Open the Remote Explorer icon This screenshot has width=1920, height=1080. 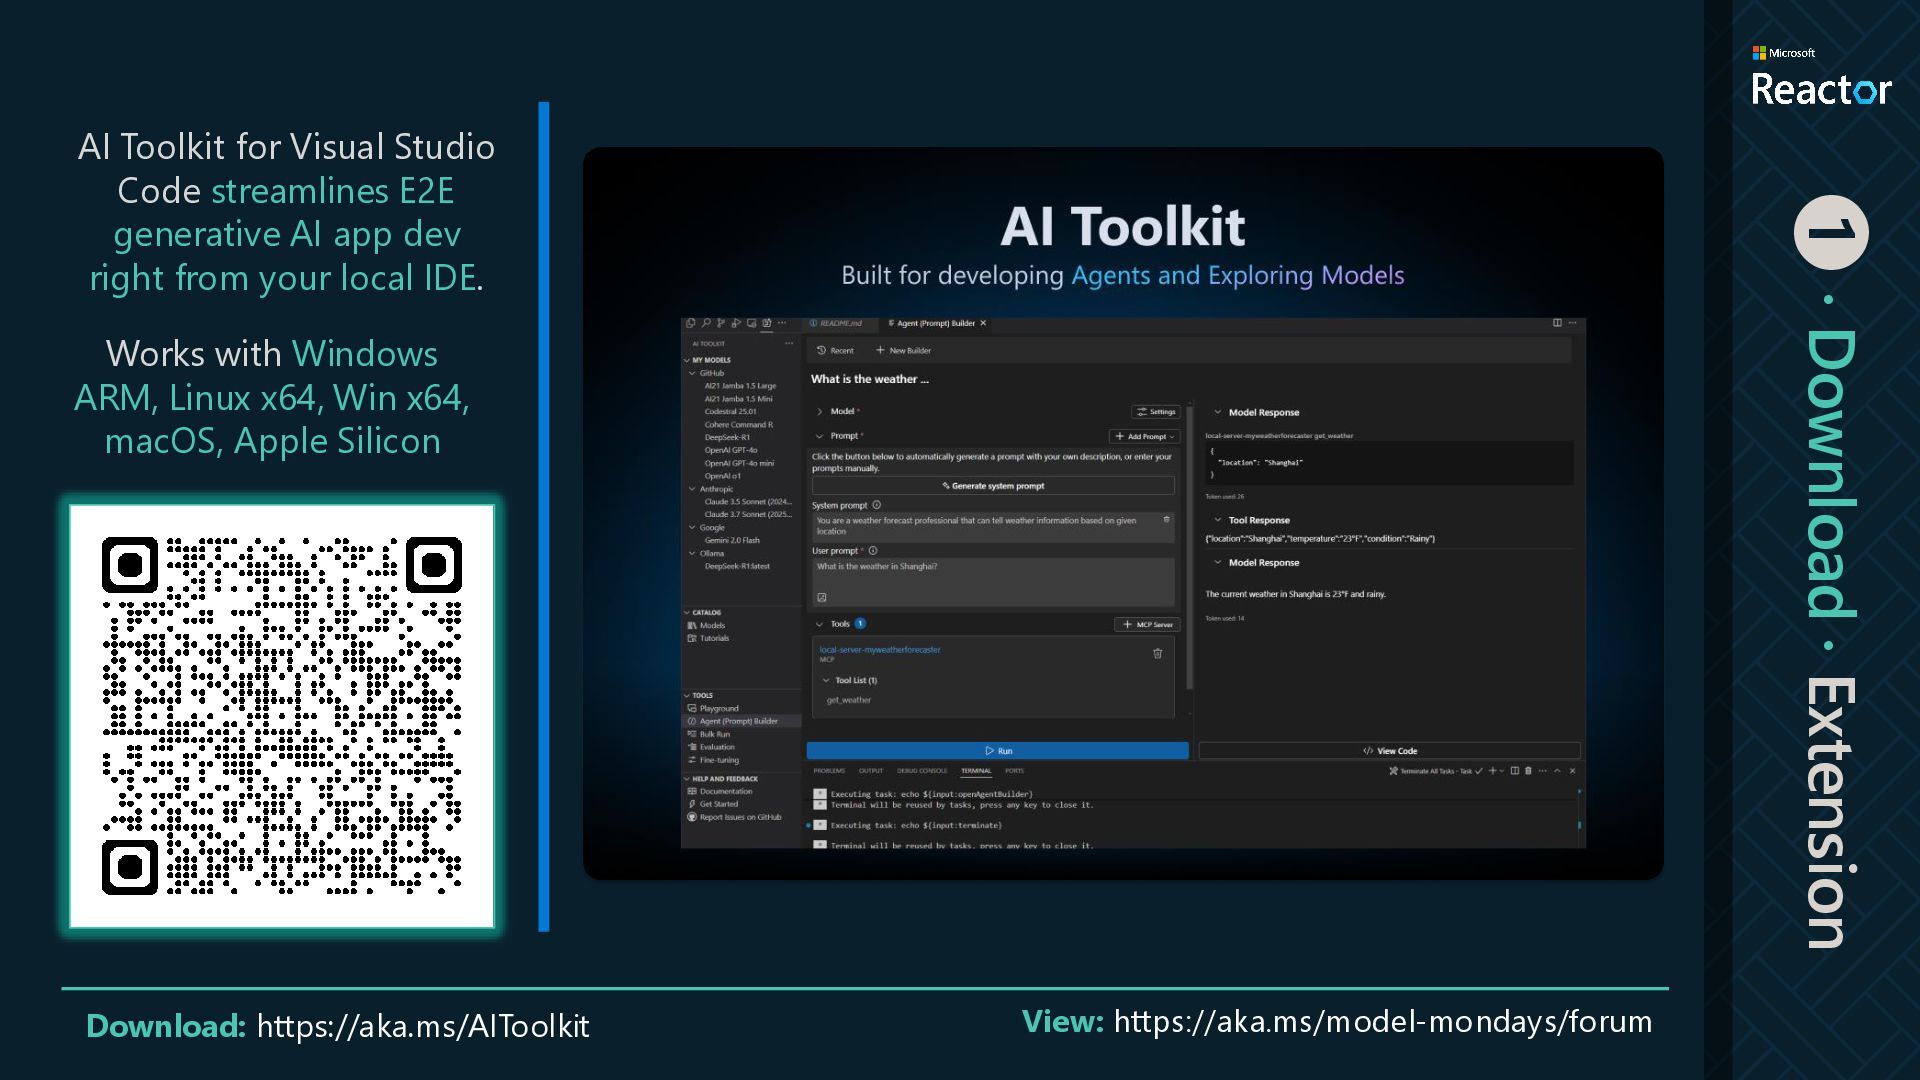[x=751, y=323]
